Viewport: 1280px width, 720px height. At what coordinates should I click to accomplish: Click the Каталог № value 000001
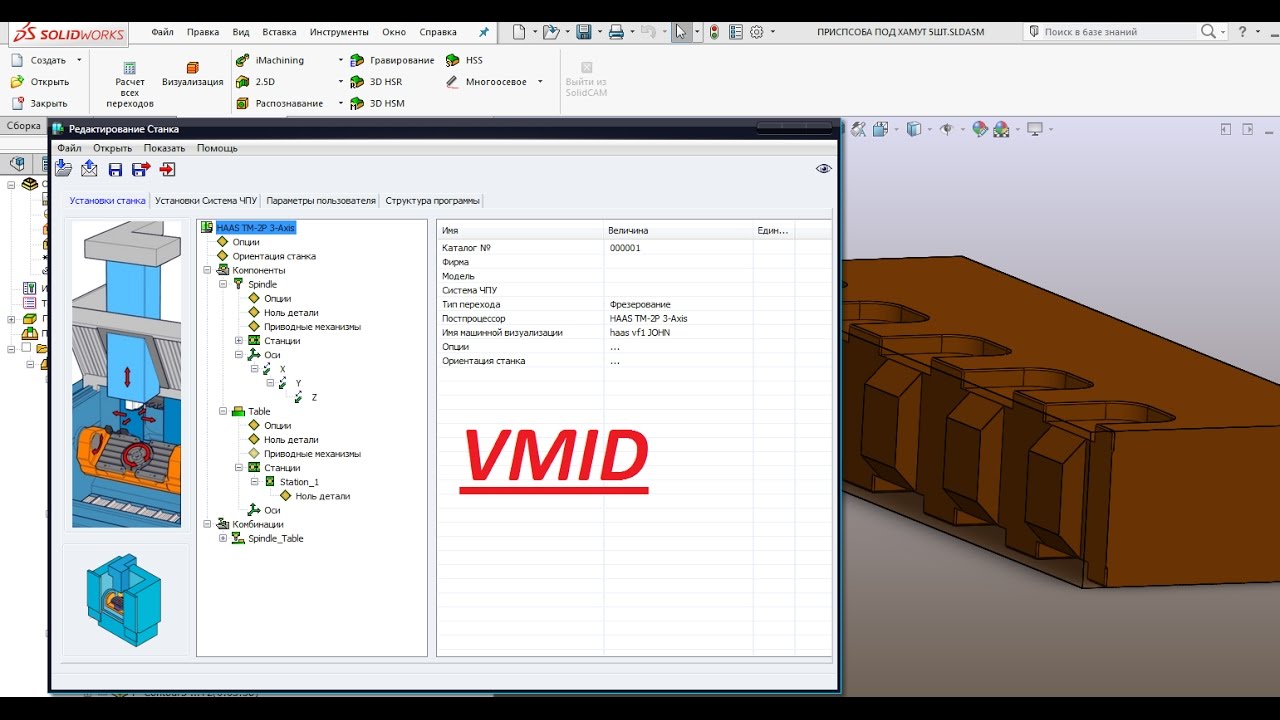[625, 248]
